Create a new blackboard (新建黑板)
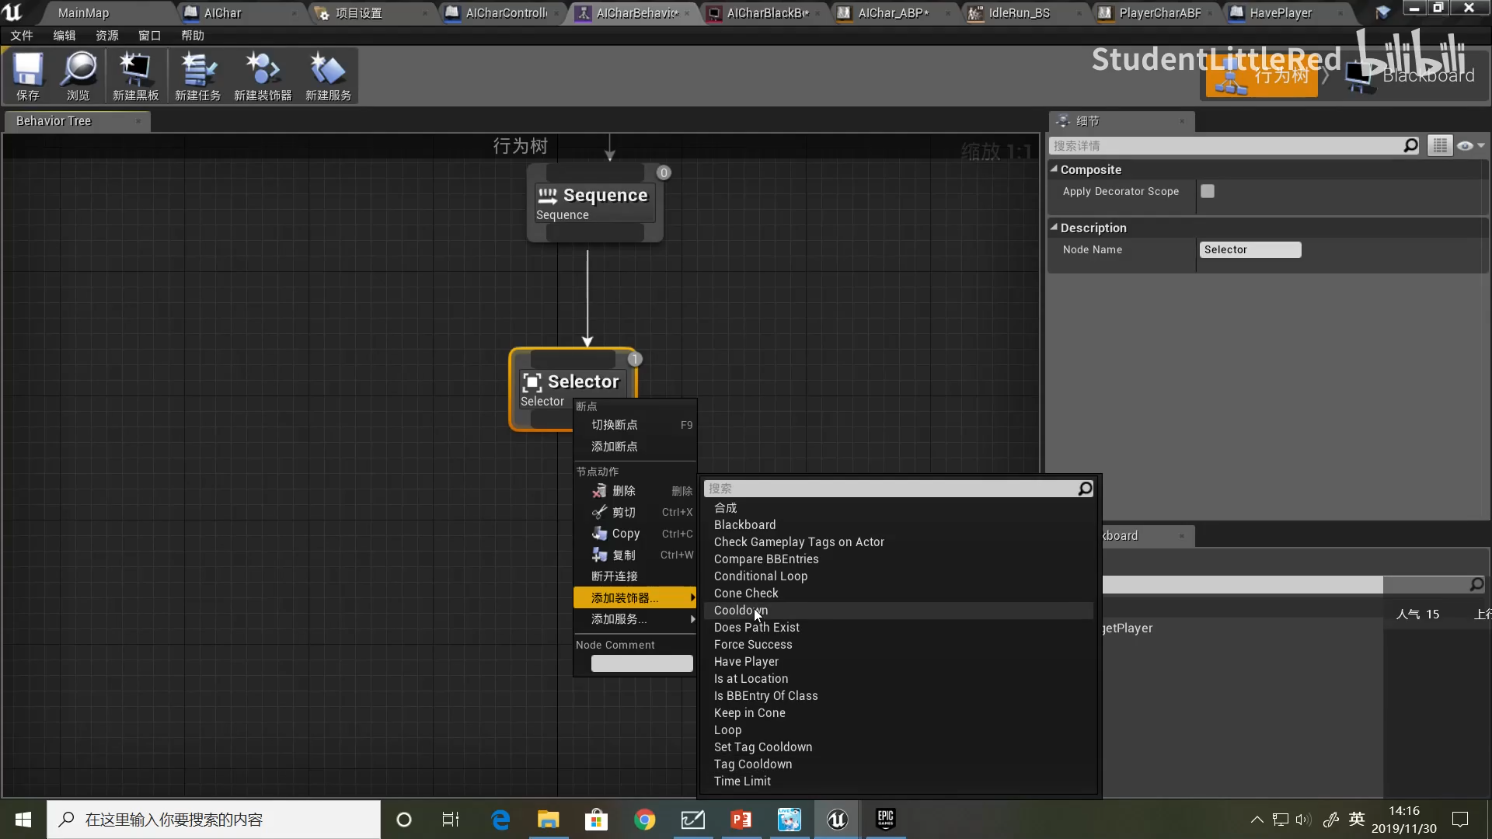 [135, 76]
